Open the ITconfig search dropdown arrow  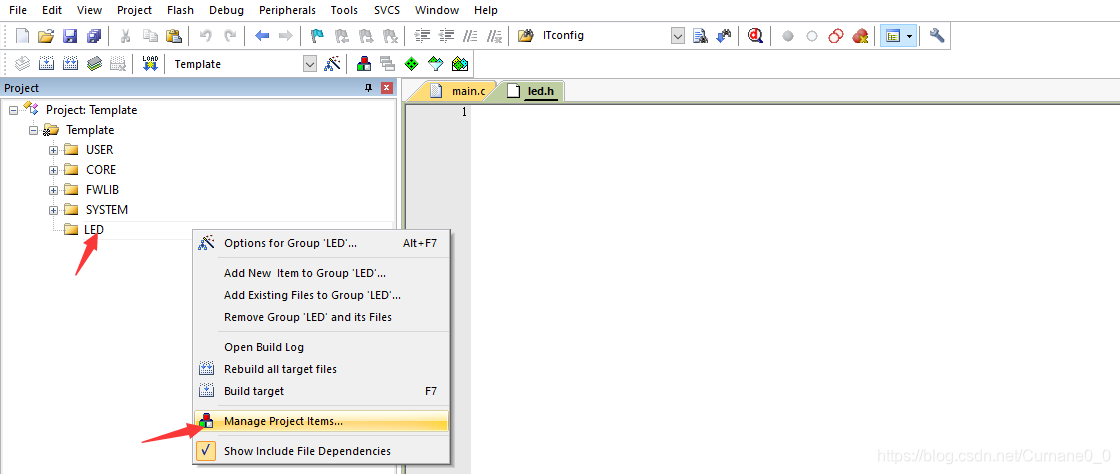(678, 36)
